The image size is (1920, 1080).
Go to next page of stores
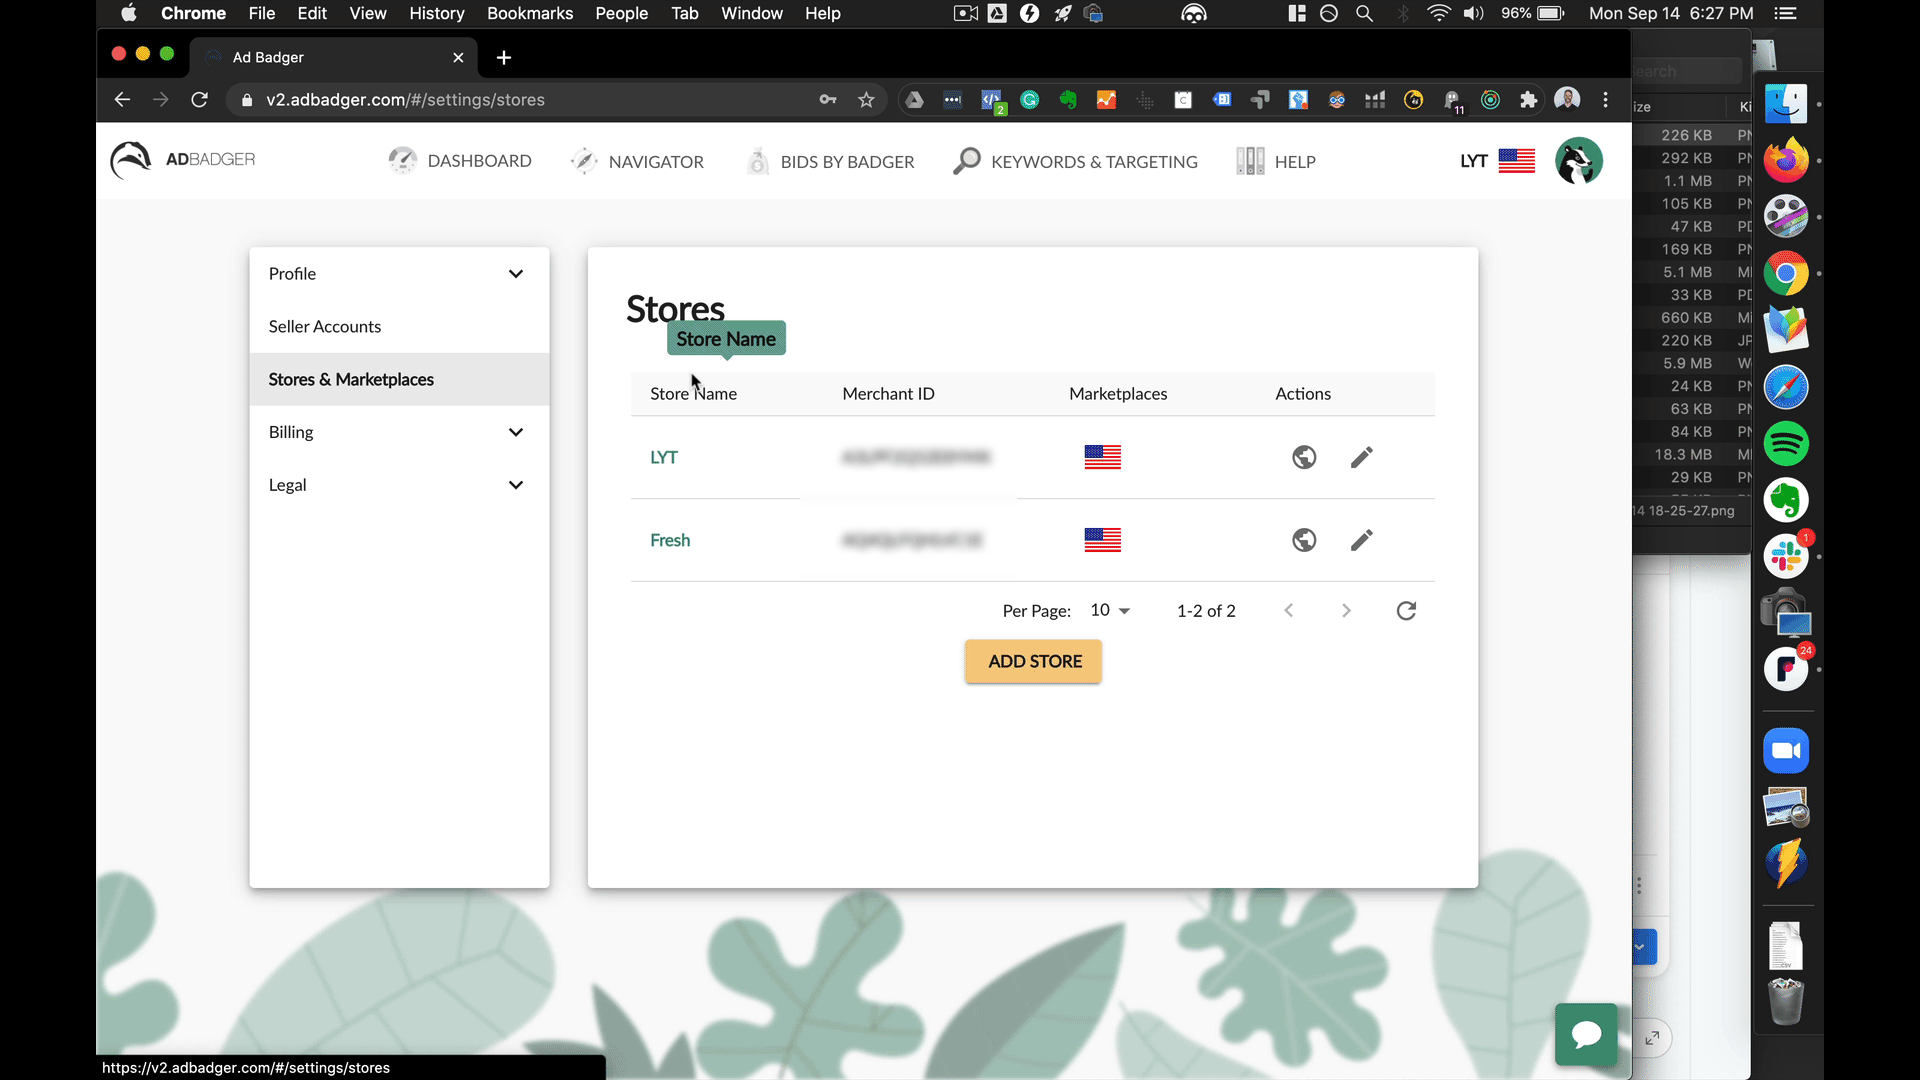1346,610
